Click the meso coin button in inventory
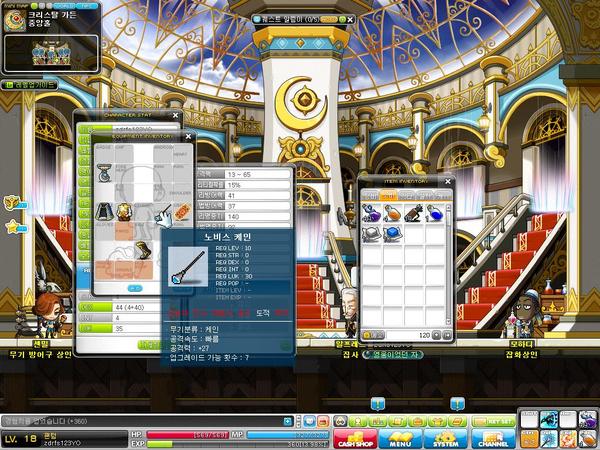 coord(373,335)
